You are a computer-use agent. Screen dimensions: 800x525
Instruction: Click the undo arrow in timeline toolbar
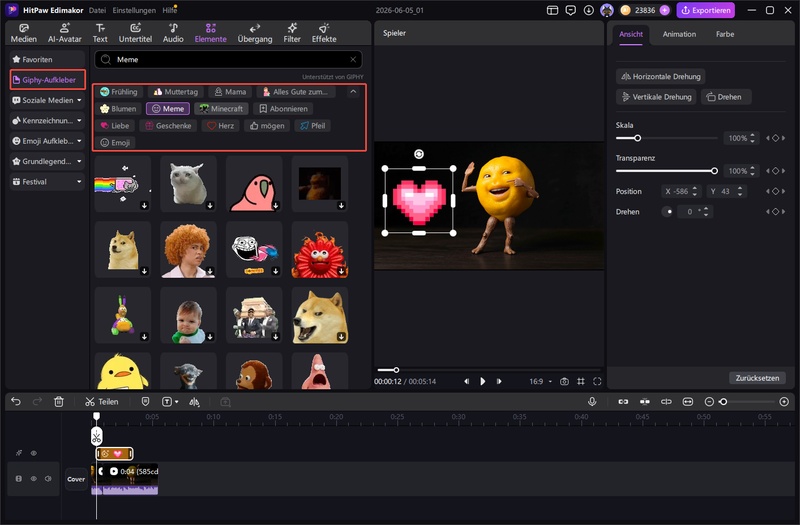coord(16,402)
